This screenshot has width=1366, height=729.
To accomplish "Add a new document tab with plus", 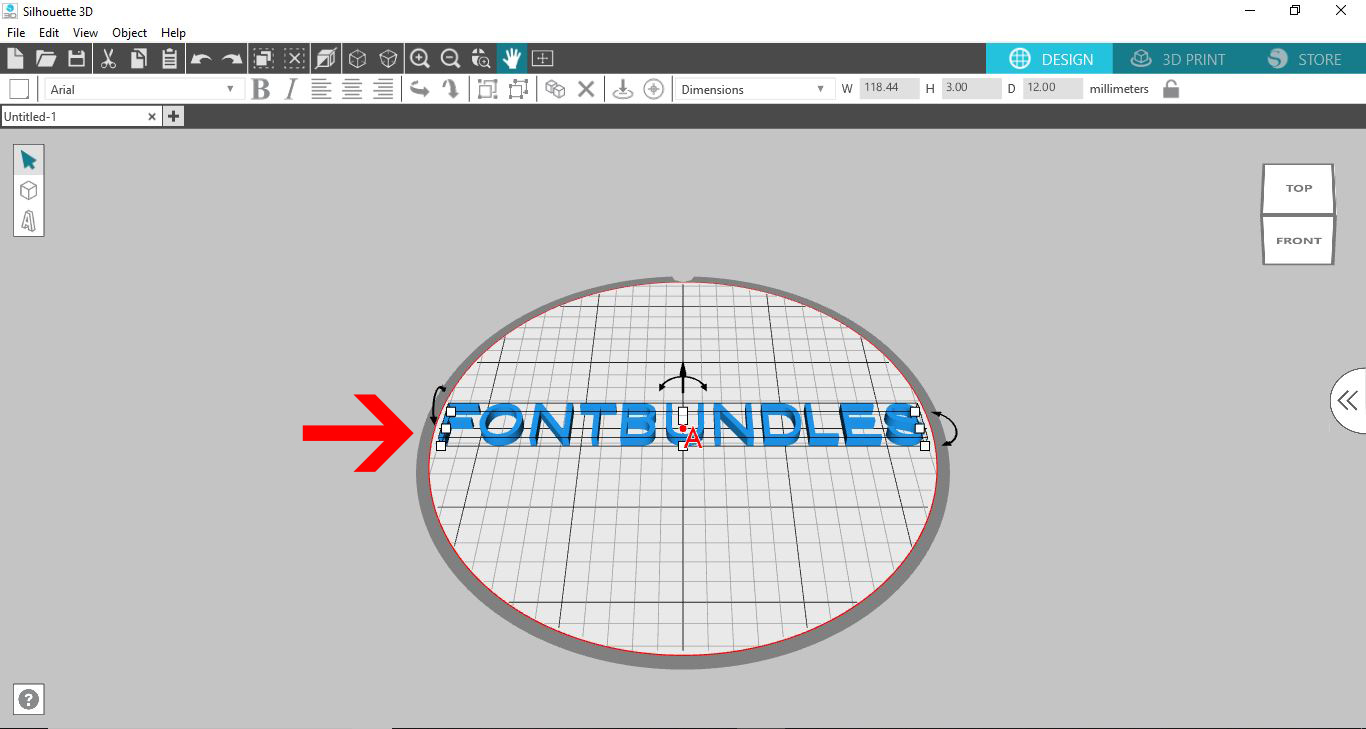I will click(174, 116).
